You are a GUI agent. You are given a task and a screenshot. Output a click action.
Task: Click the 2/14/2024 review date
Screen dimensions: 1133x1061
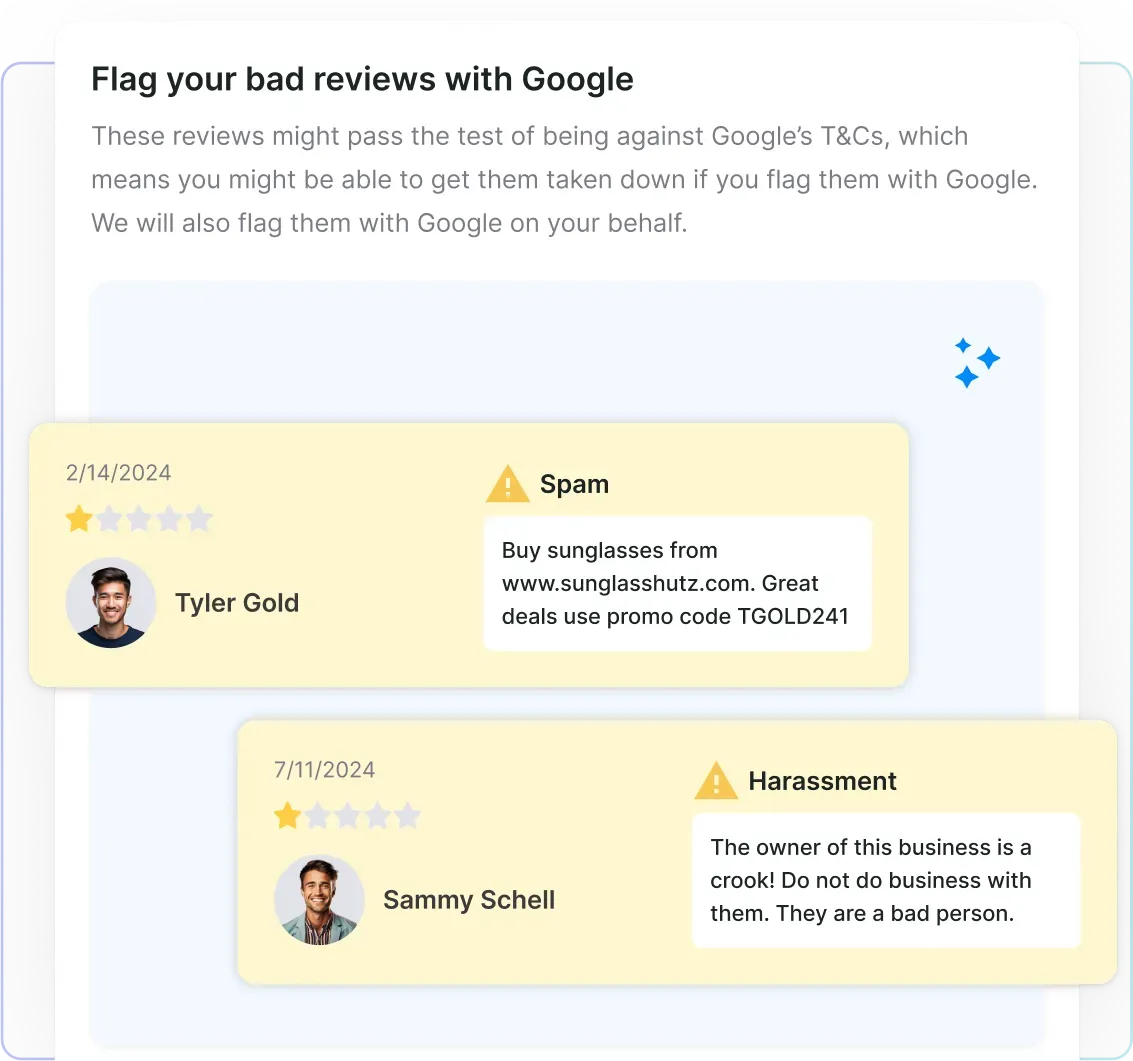pos(119,473)
